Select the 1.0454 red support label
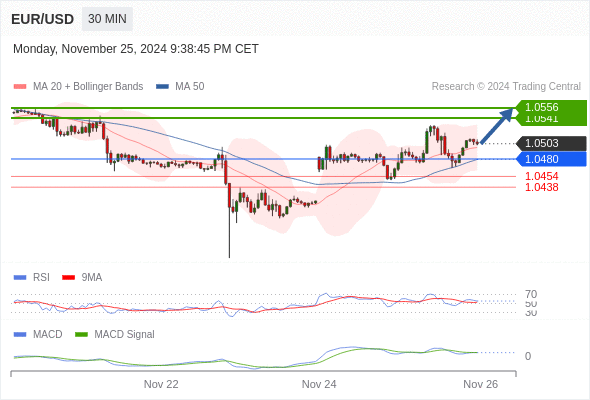590x400 pixels. (541, 176)
